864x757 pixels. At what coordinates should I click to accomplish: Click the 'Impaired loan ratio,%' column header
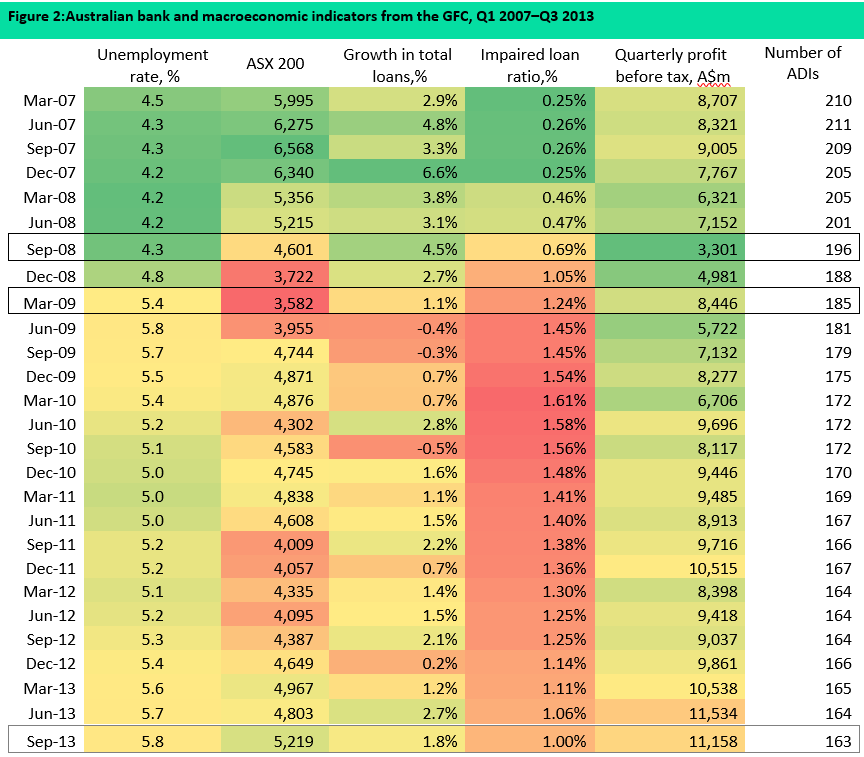pyautogui.click(x=529, y=64)
